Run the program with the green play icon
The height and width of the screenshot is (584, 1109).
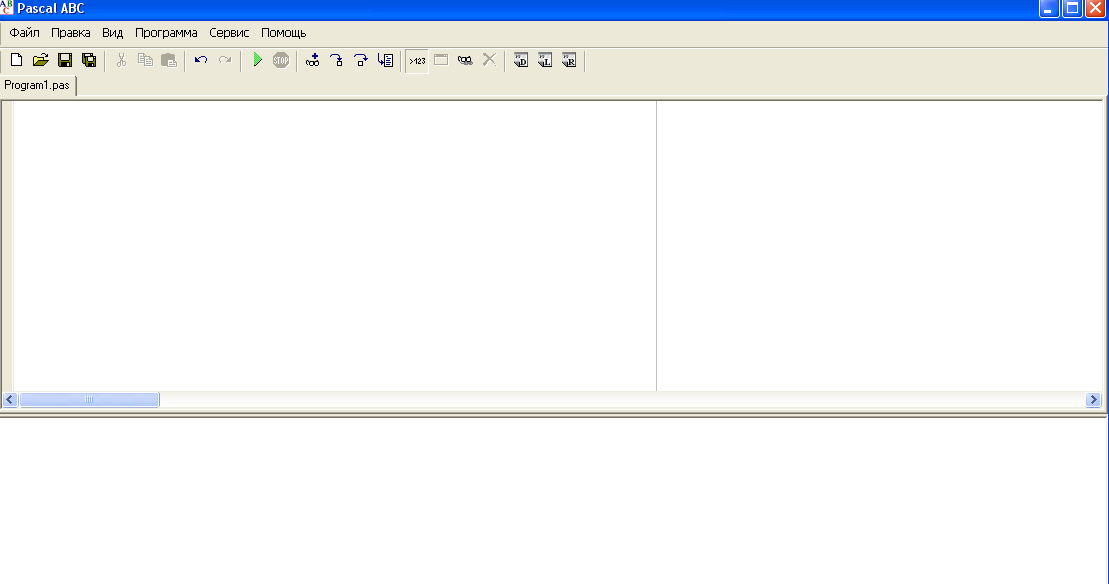pos(257,60)
